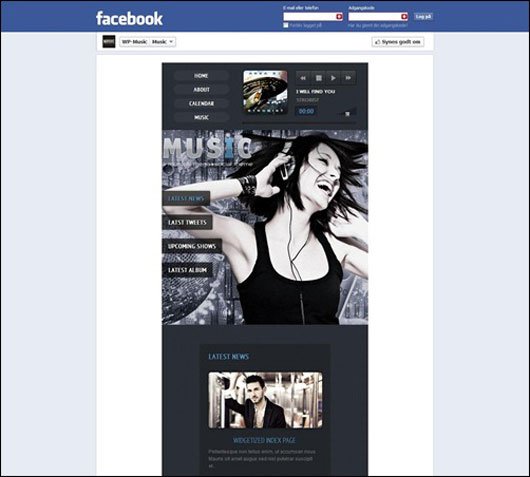Viewport: 530px width, 477px height.
Task: Click the thumbs-up Synes godt om button
Action: (398, 42)
